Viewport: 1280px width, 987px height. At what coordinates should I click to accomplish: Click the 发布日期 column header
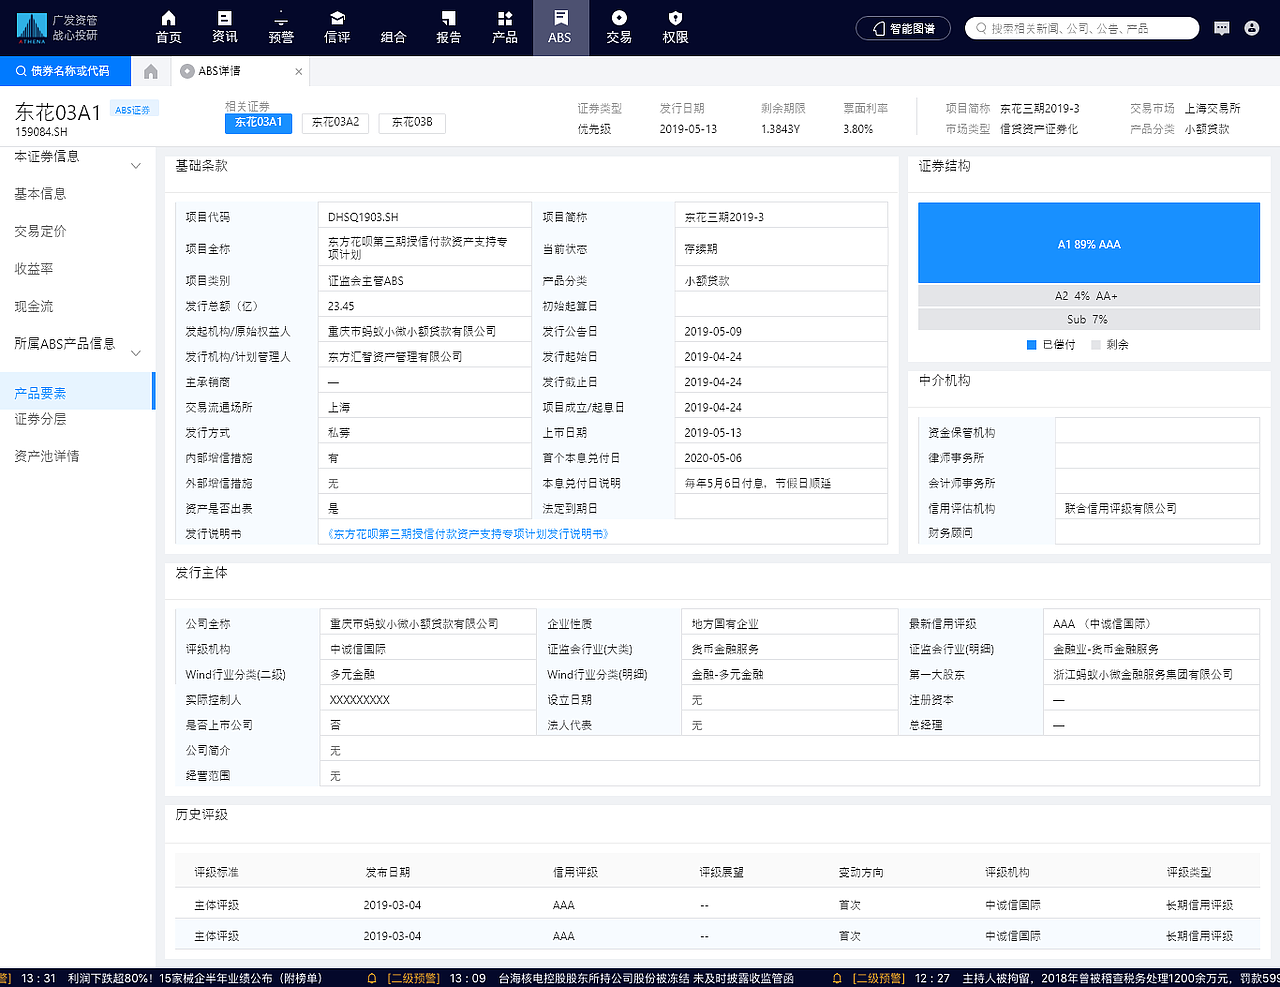[388, 873]
